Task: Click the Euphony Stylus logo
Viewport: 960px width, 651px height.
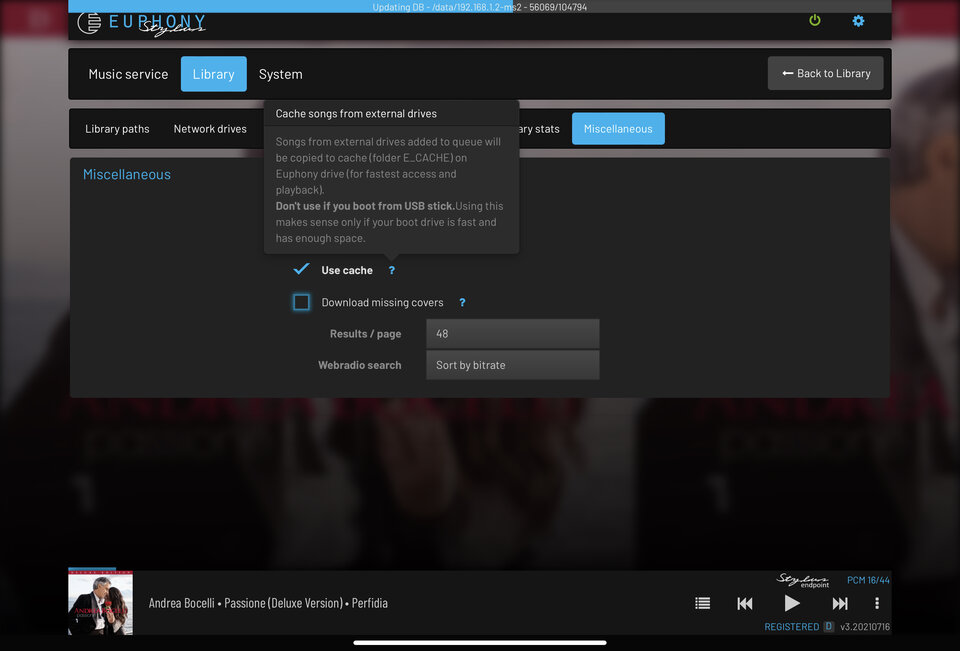Action: coord(141,23)
